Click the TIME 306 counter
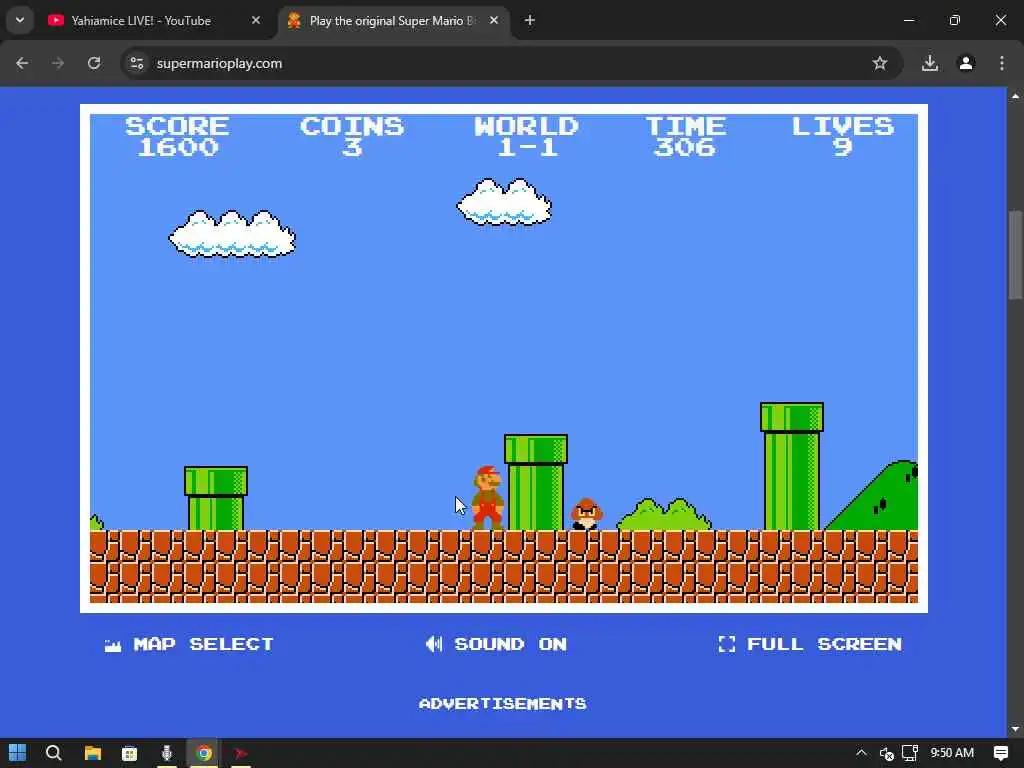 686,136
